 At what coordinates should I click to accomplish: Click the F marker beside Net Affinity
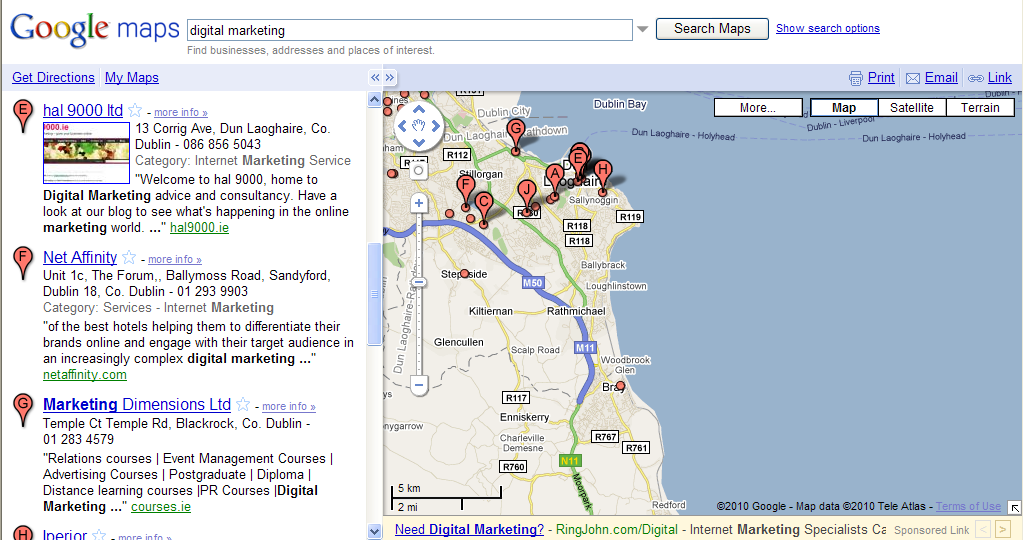[x=24, y=263]
